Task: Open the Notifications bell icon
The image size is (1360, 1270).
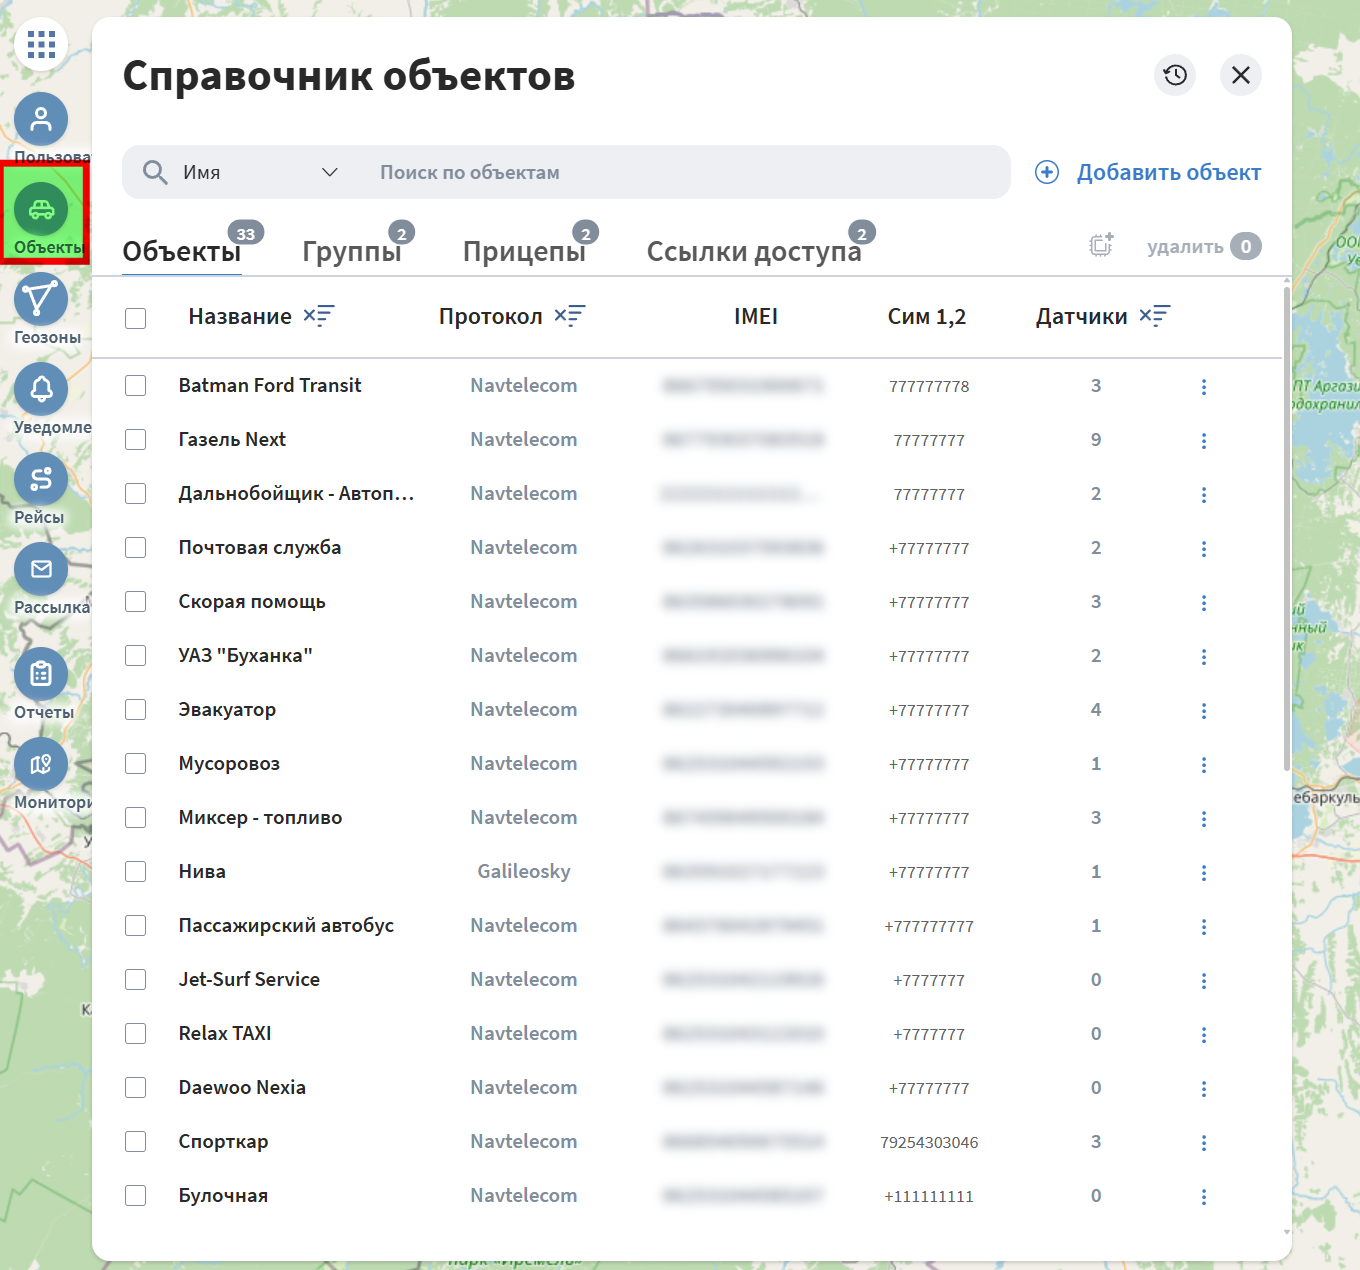Action: coord(41,390)
